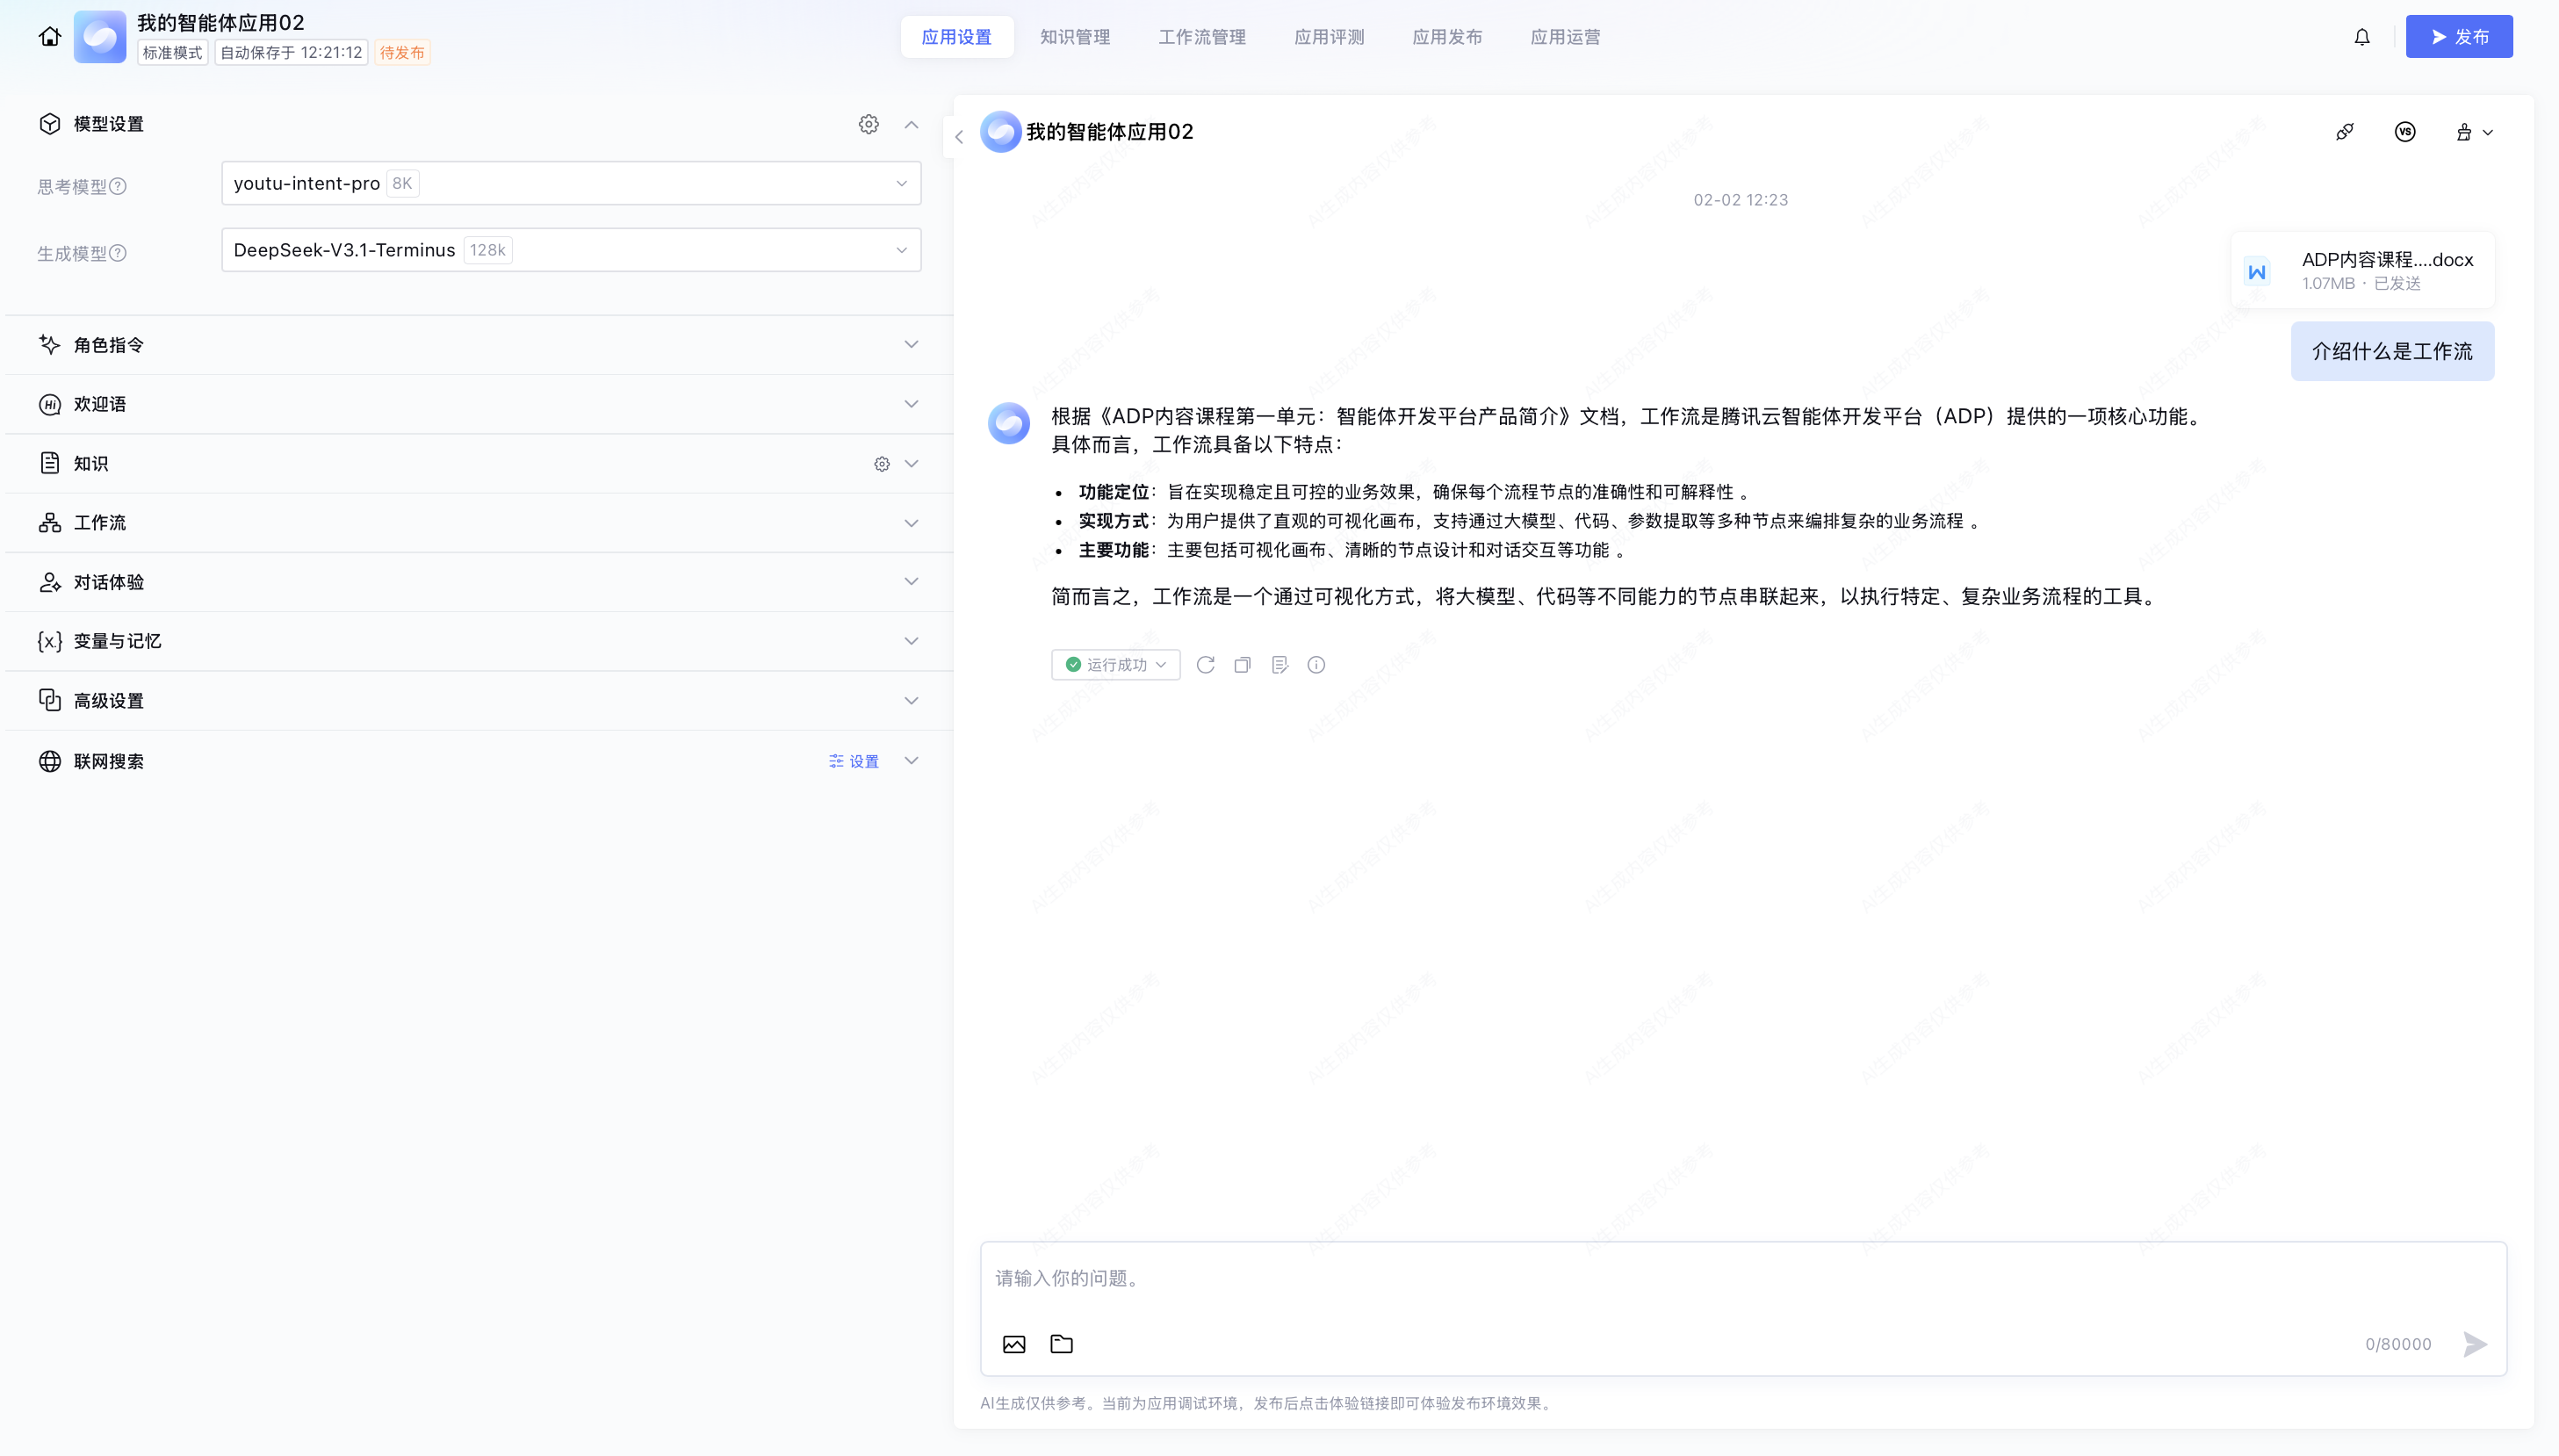The image size is (2559, 1456).
Task: Click the home icon
Action: (49, 37)
